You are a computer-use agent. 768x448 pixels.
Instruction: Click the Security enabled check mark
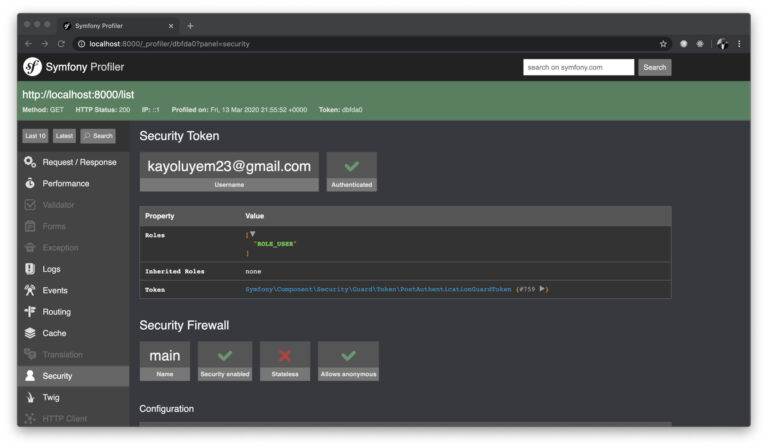coord(225,355)
